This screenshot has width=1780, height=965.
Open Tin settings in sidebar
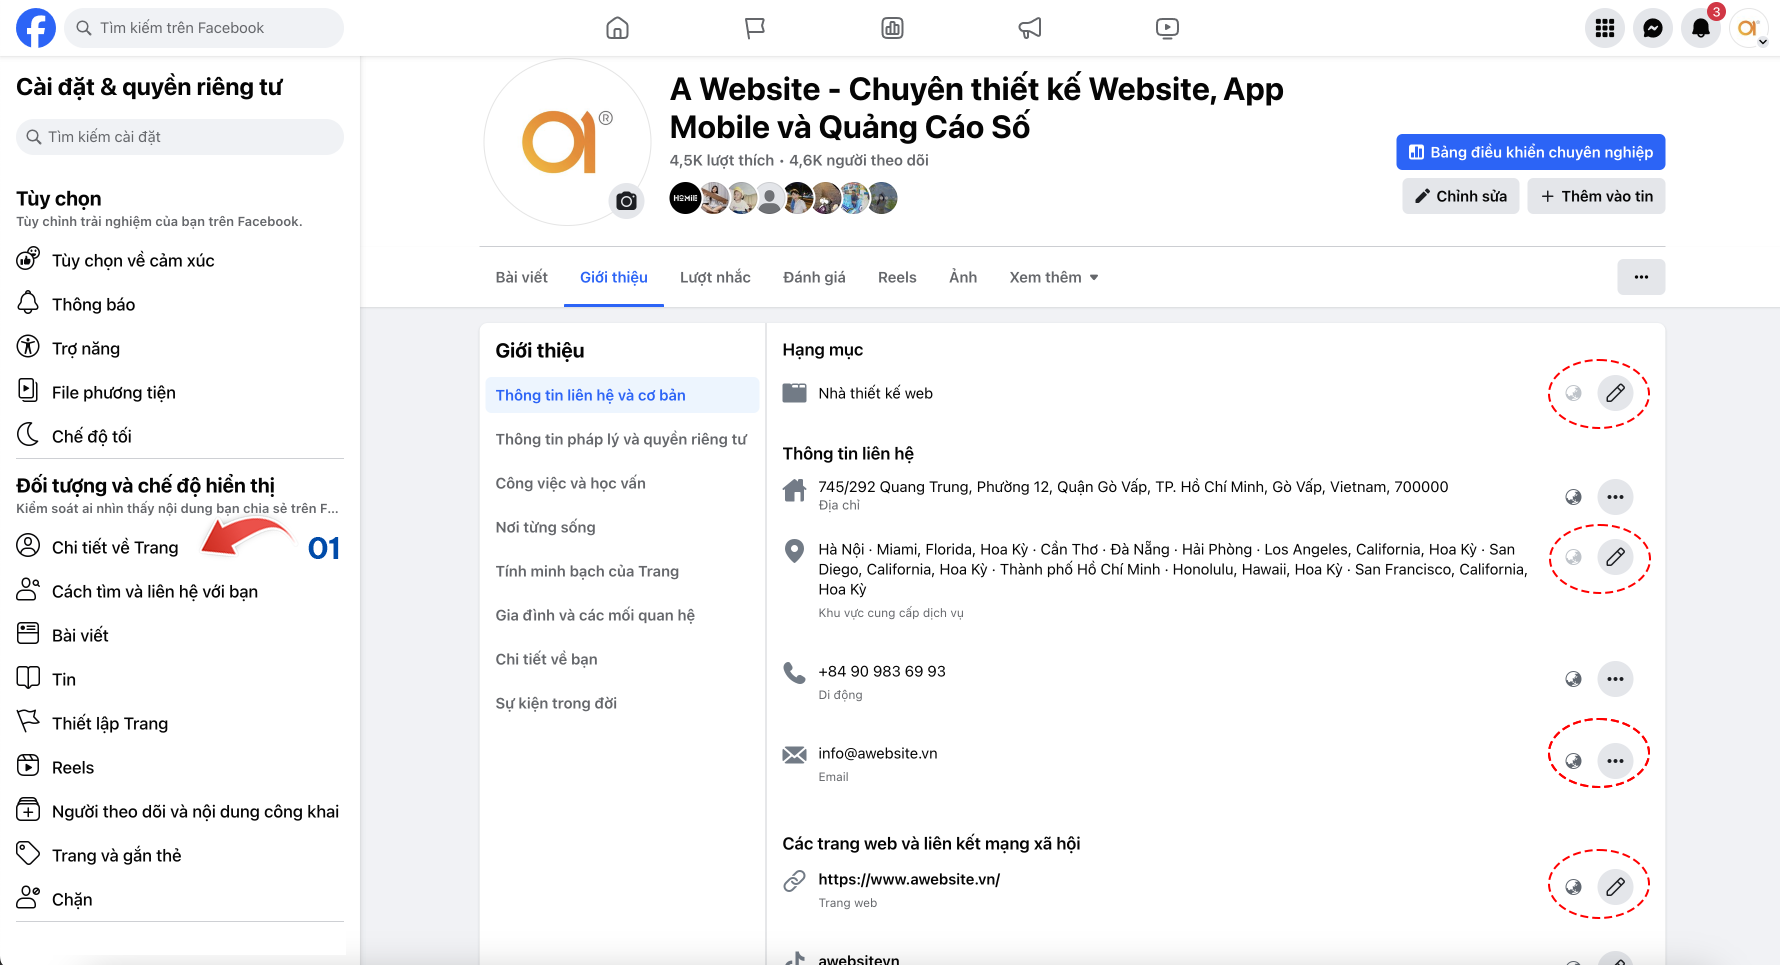[x=180, y=679]
